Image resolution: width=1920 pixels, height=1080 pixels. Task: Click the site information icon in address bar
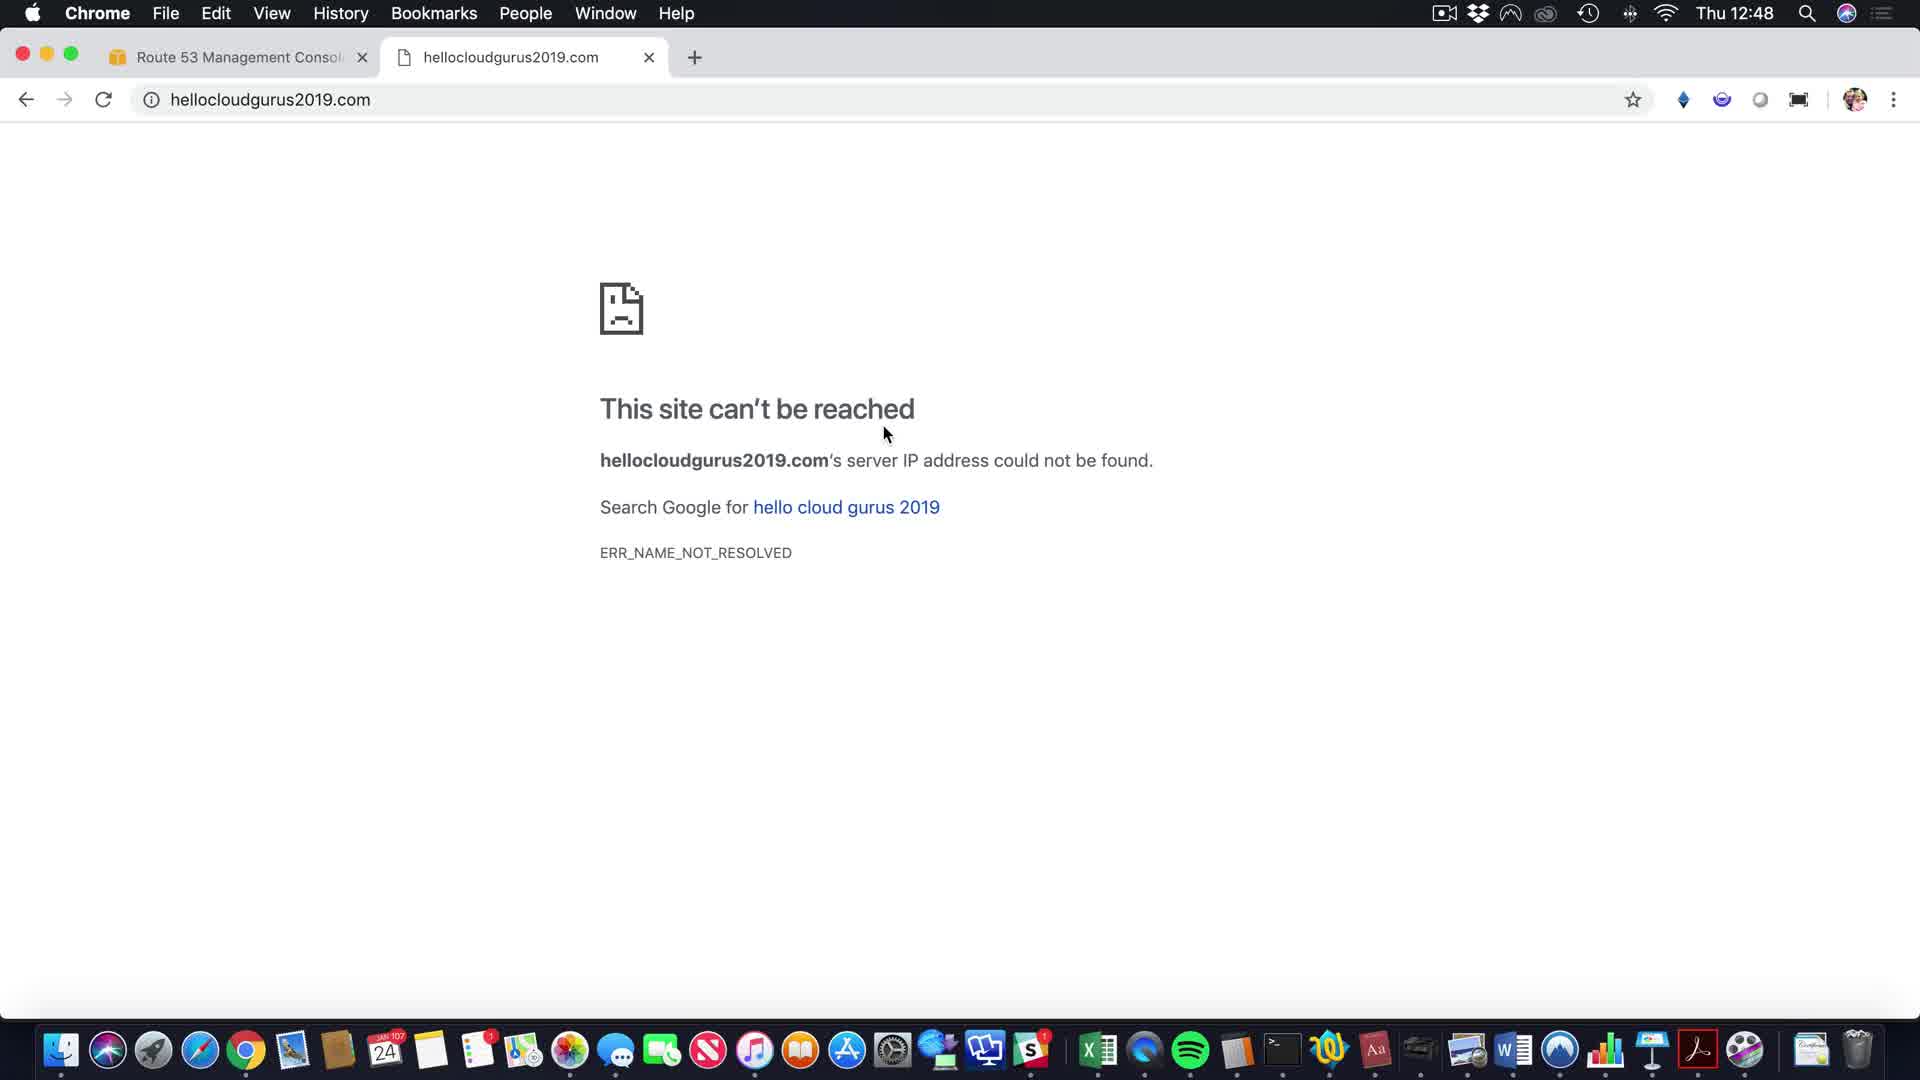151,99
